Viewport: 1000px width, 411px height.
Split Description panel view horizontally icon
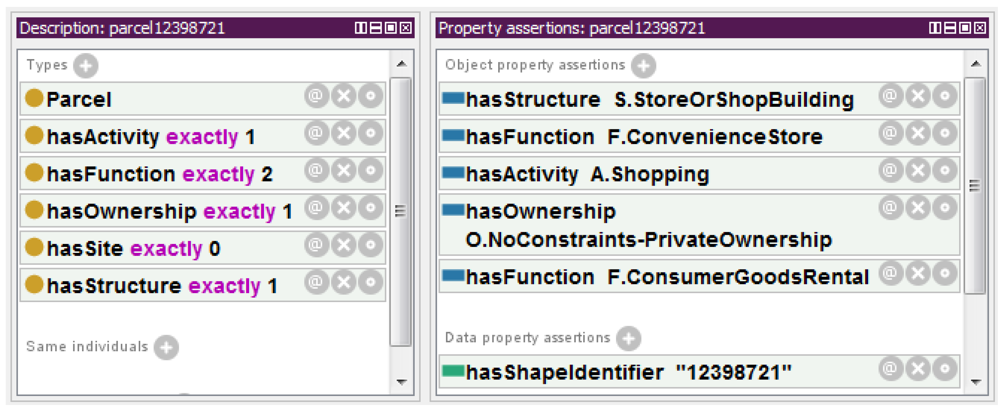pyautogui.click(x=376, y=27)
